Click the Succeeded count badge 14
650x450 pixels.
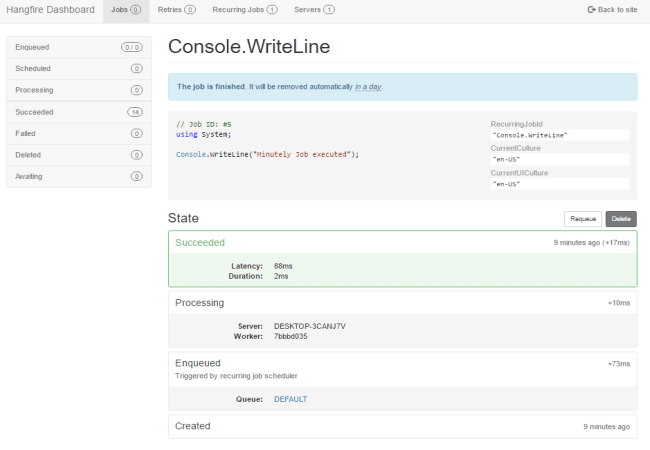click(x=135, y=112)
